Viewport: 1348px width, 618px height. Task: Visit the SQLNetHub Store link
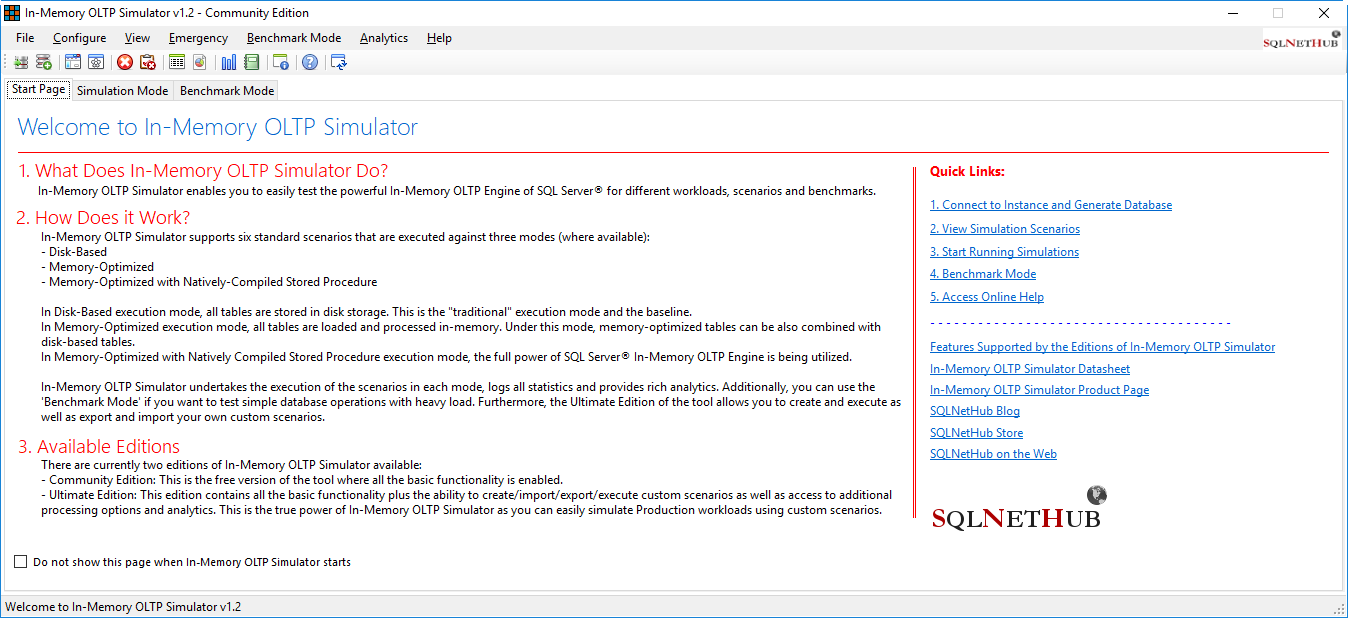[977, 433]
